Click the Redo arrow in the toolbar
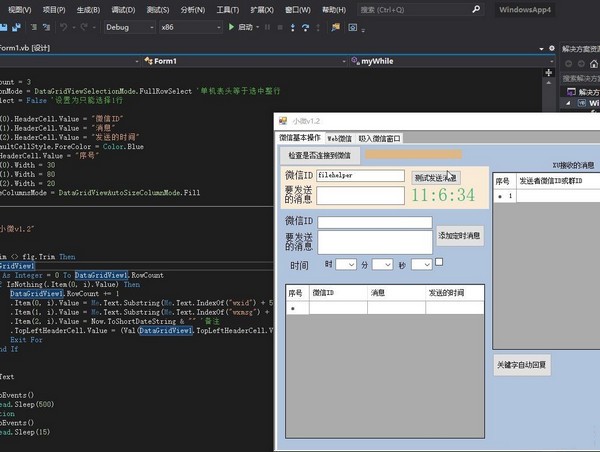Screen dimensions: 600x452 pyautogui.click(x=86, y=27)
